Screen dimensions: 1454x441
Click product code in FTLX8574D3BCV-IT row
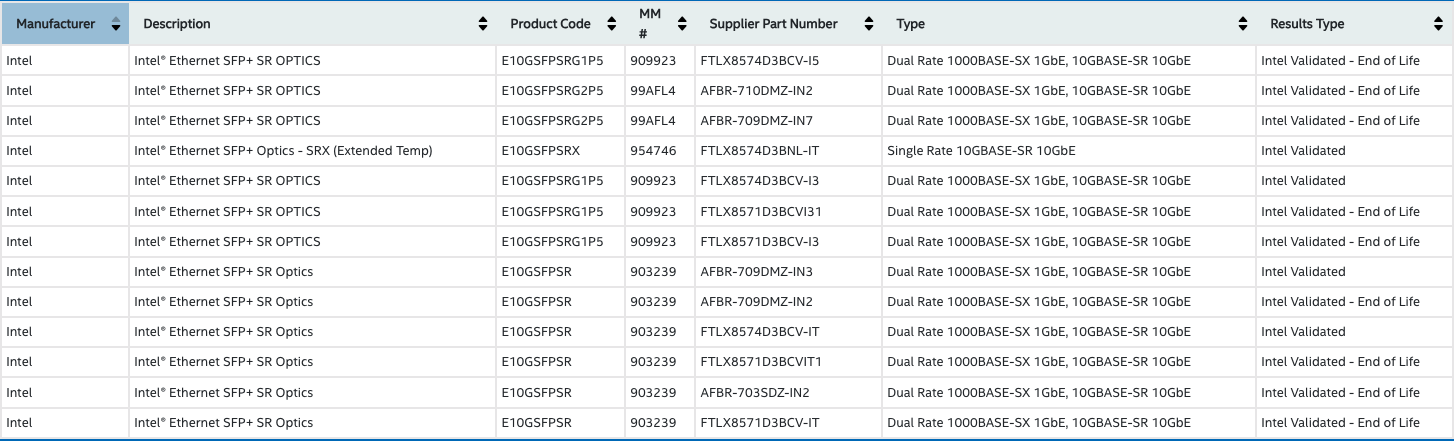click(536, 332)
